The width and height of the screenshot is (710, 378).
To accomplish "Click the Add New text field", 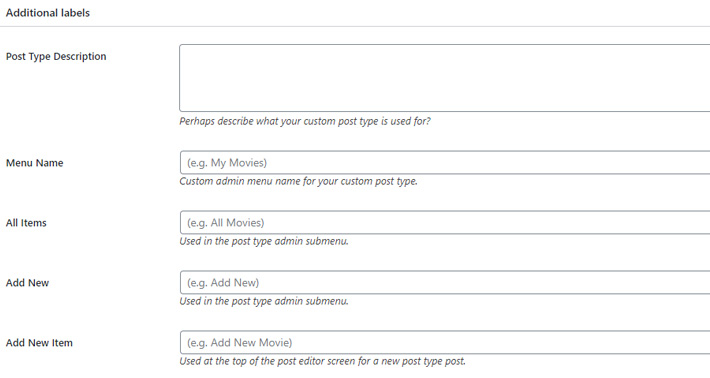I will [445, 282].
